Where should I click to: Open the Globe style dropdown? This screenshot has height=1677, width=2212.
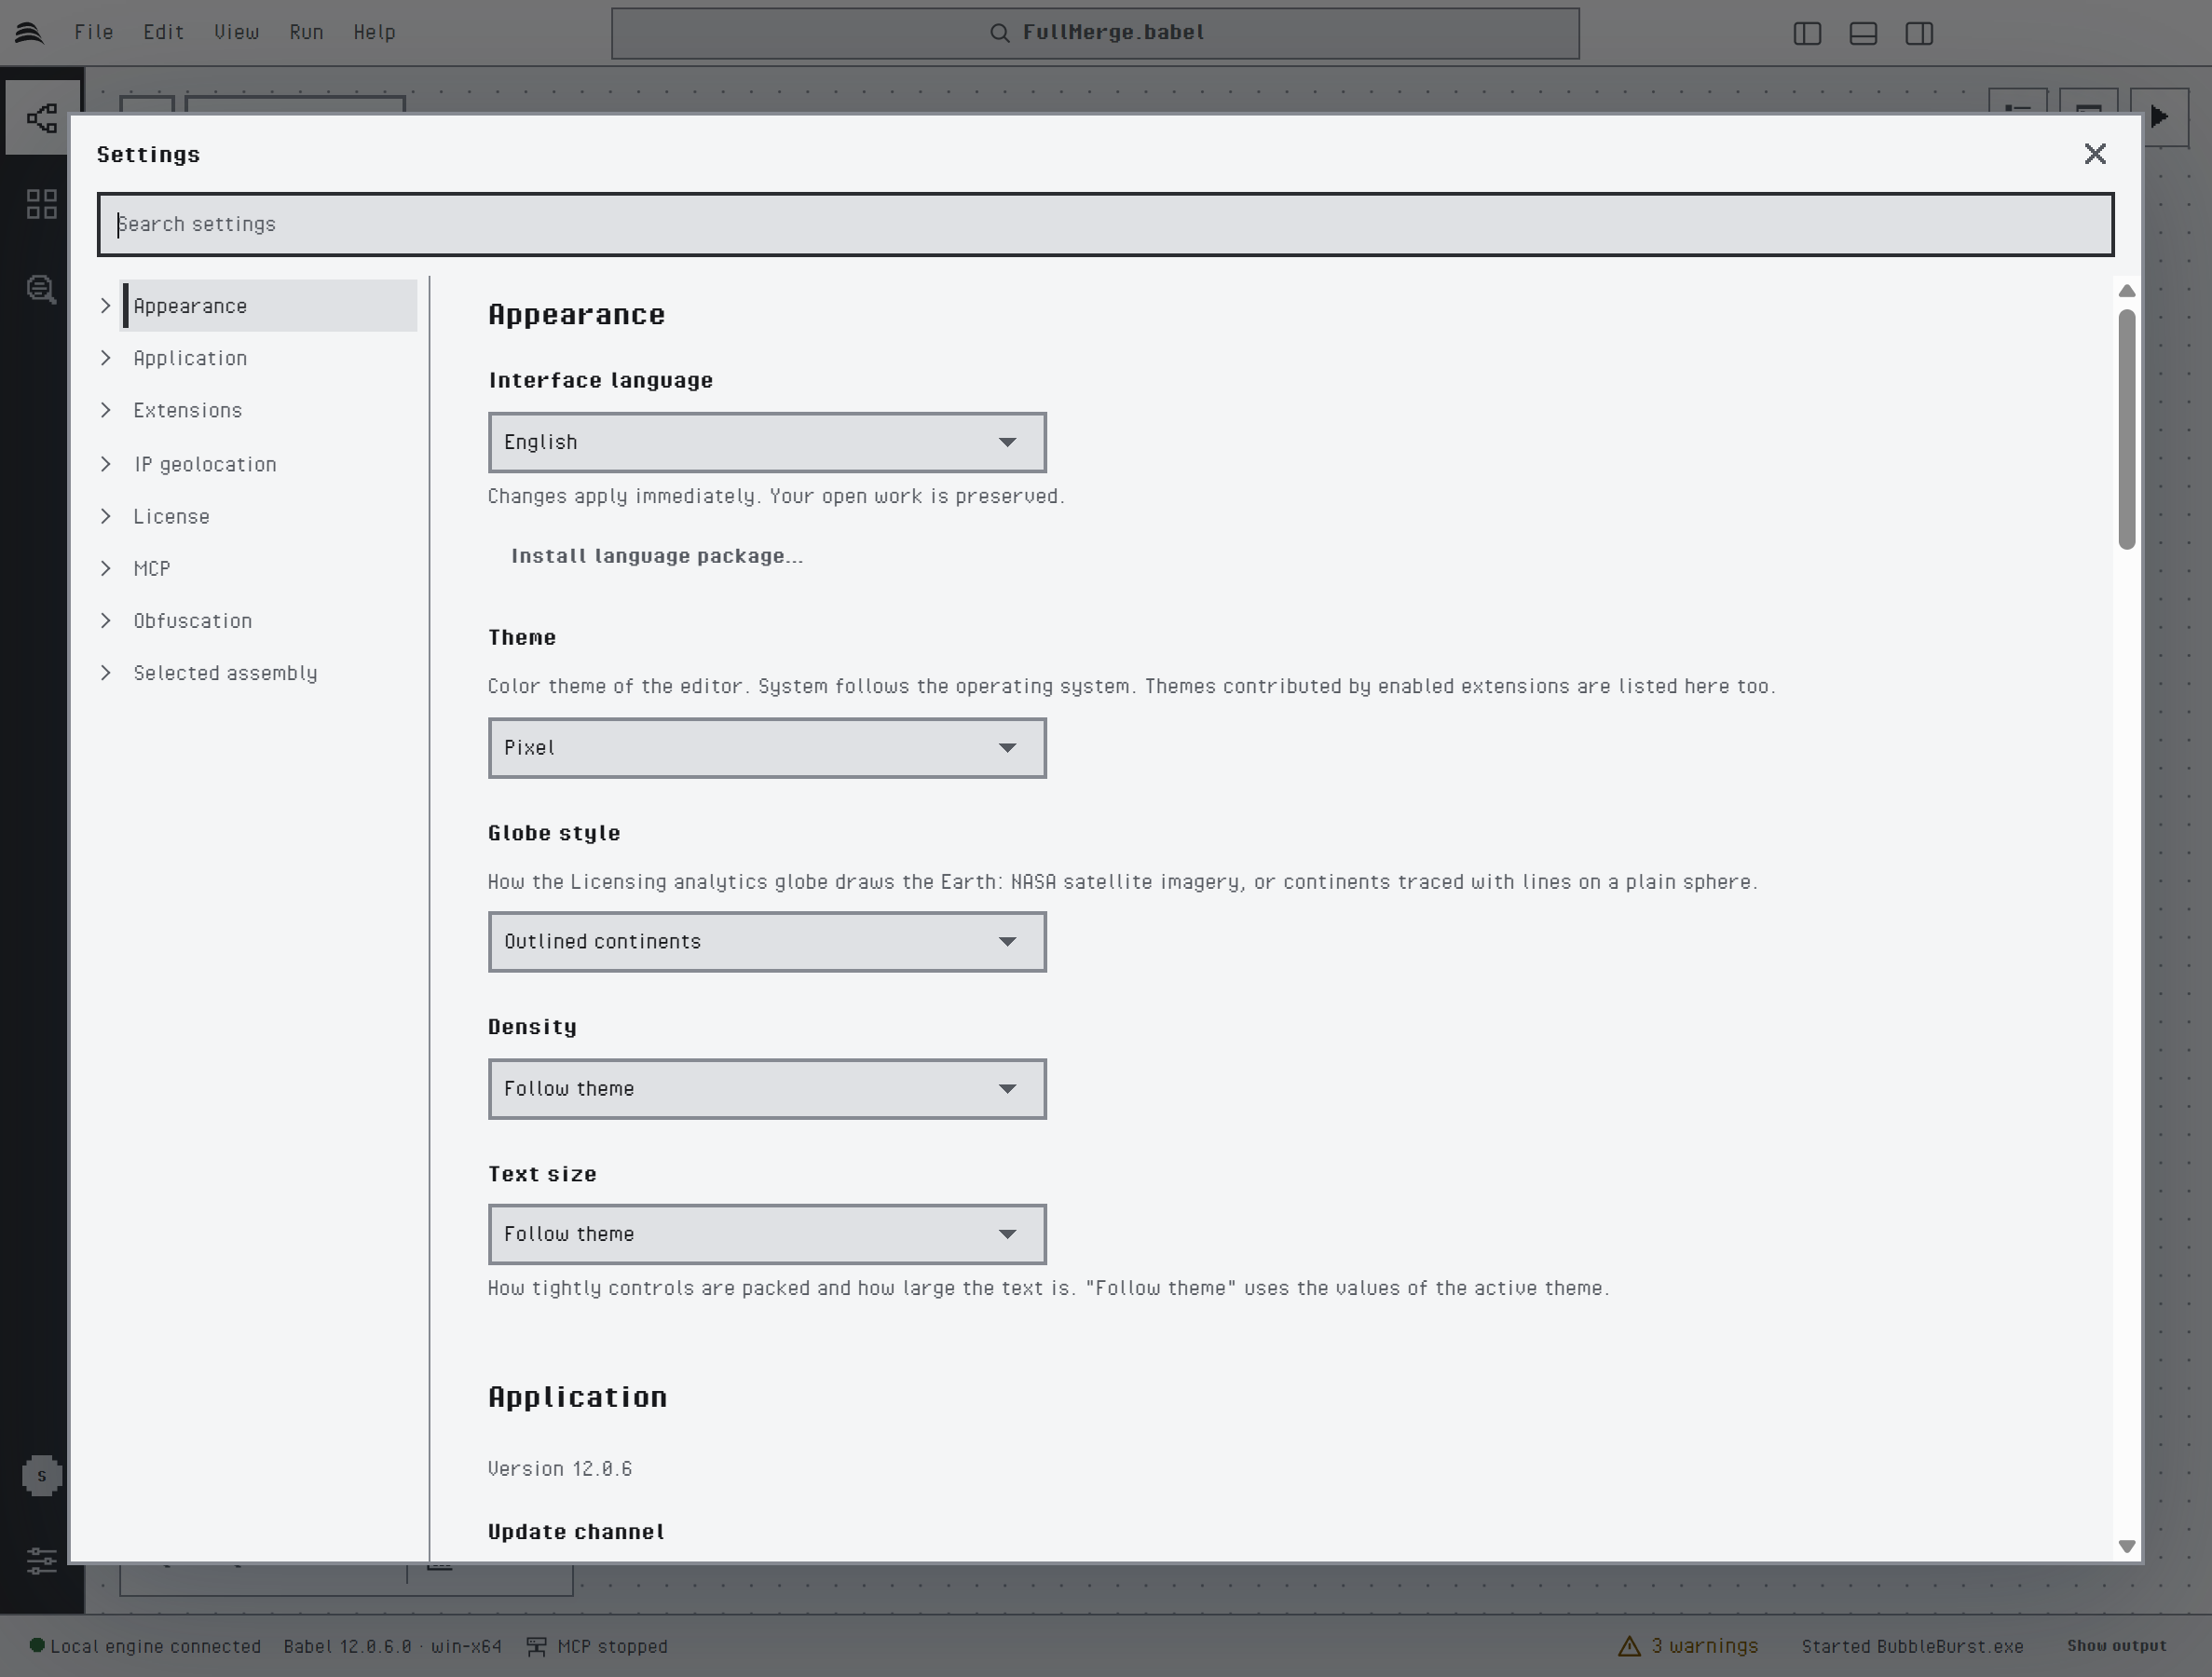click(767, 942)
